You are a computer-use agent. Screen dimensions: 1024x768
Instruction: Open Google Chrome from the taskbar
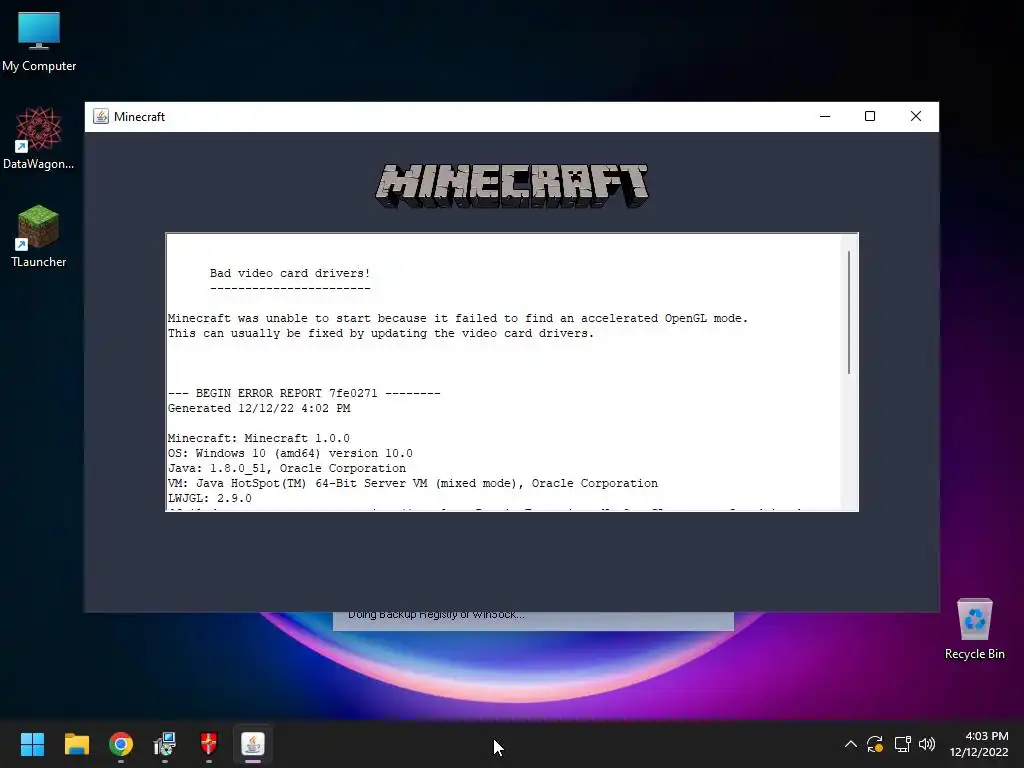click(121, 744)
